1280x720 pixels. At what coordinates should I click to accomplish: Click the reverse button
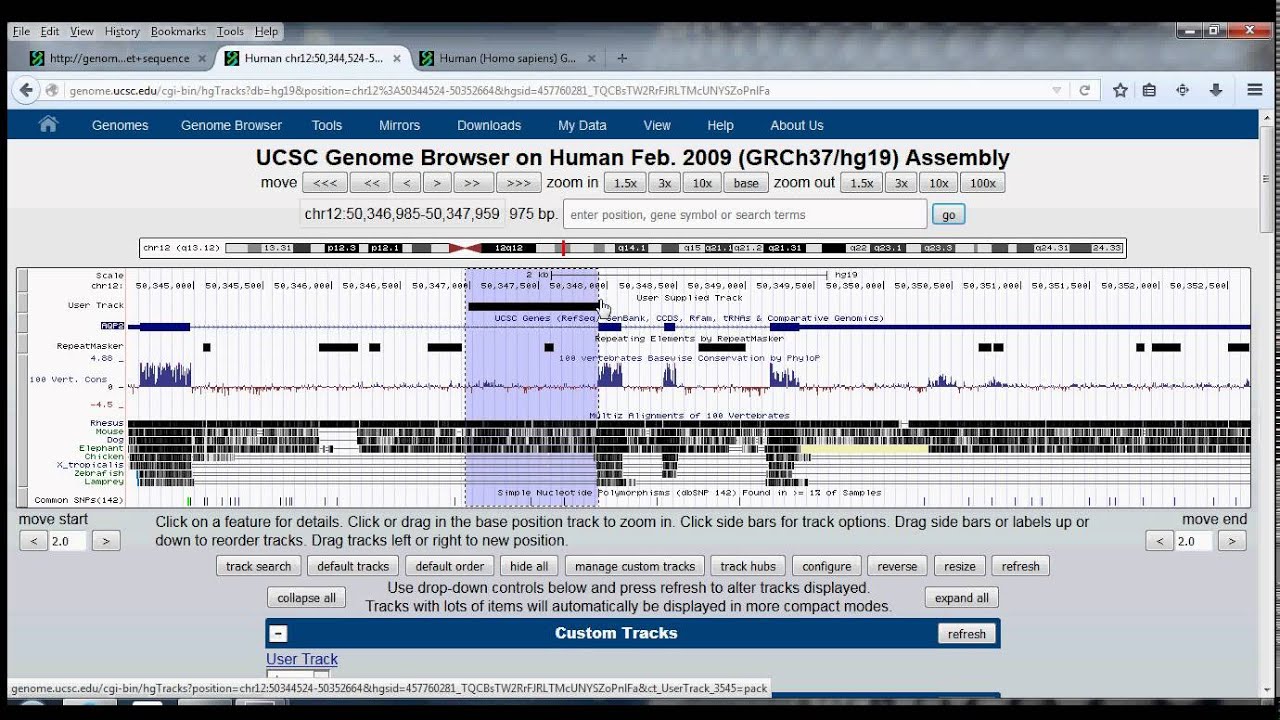pos(897,566)
